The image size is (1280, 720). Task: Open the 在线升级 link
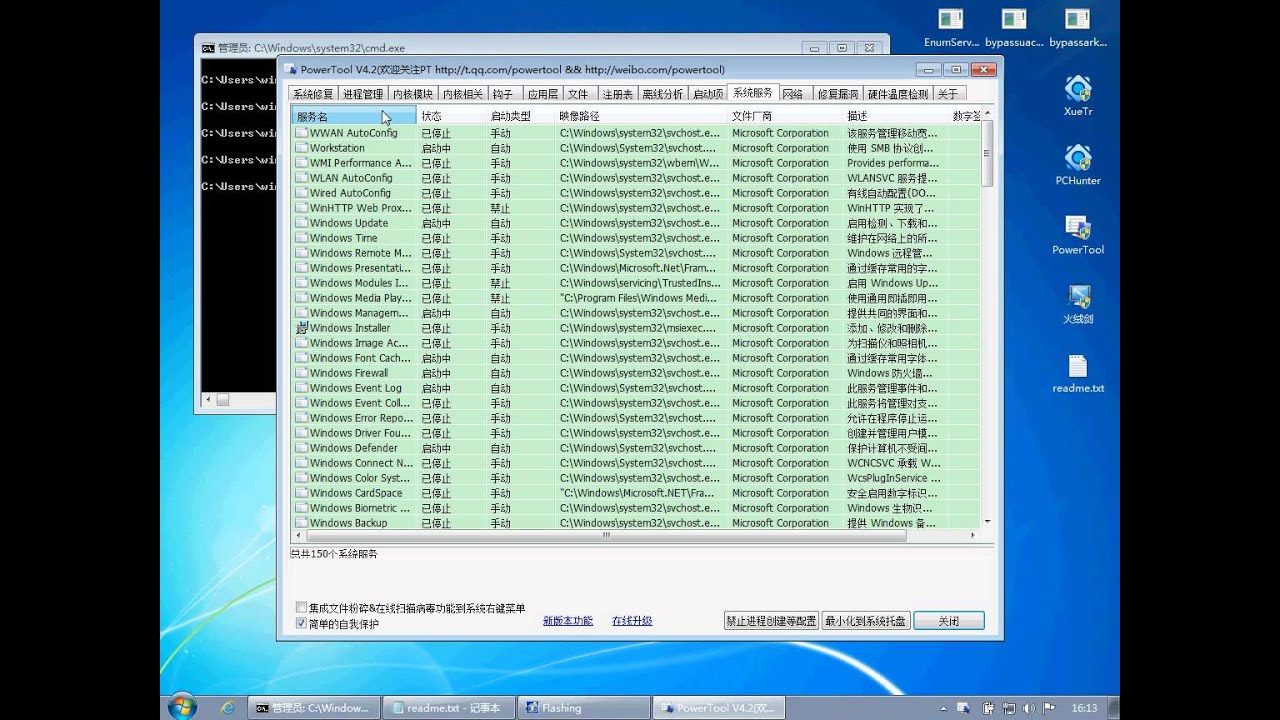click(632, 621)
